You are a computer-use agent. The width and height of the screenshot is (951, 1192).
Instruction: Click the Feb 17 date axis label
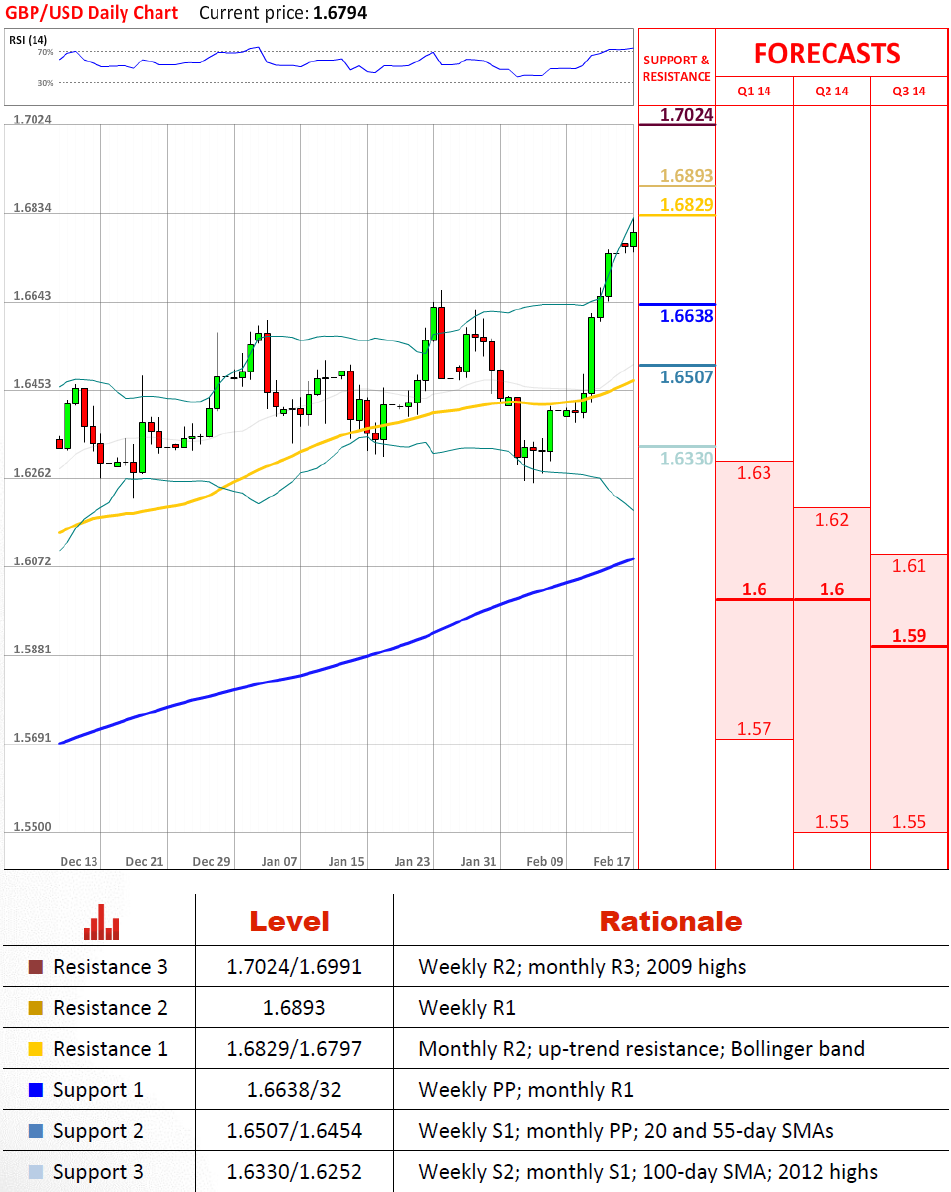click(611, 861)
